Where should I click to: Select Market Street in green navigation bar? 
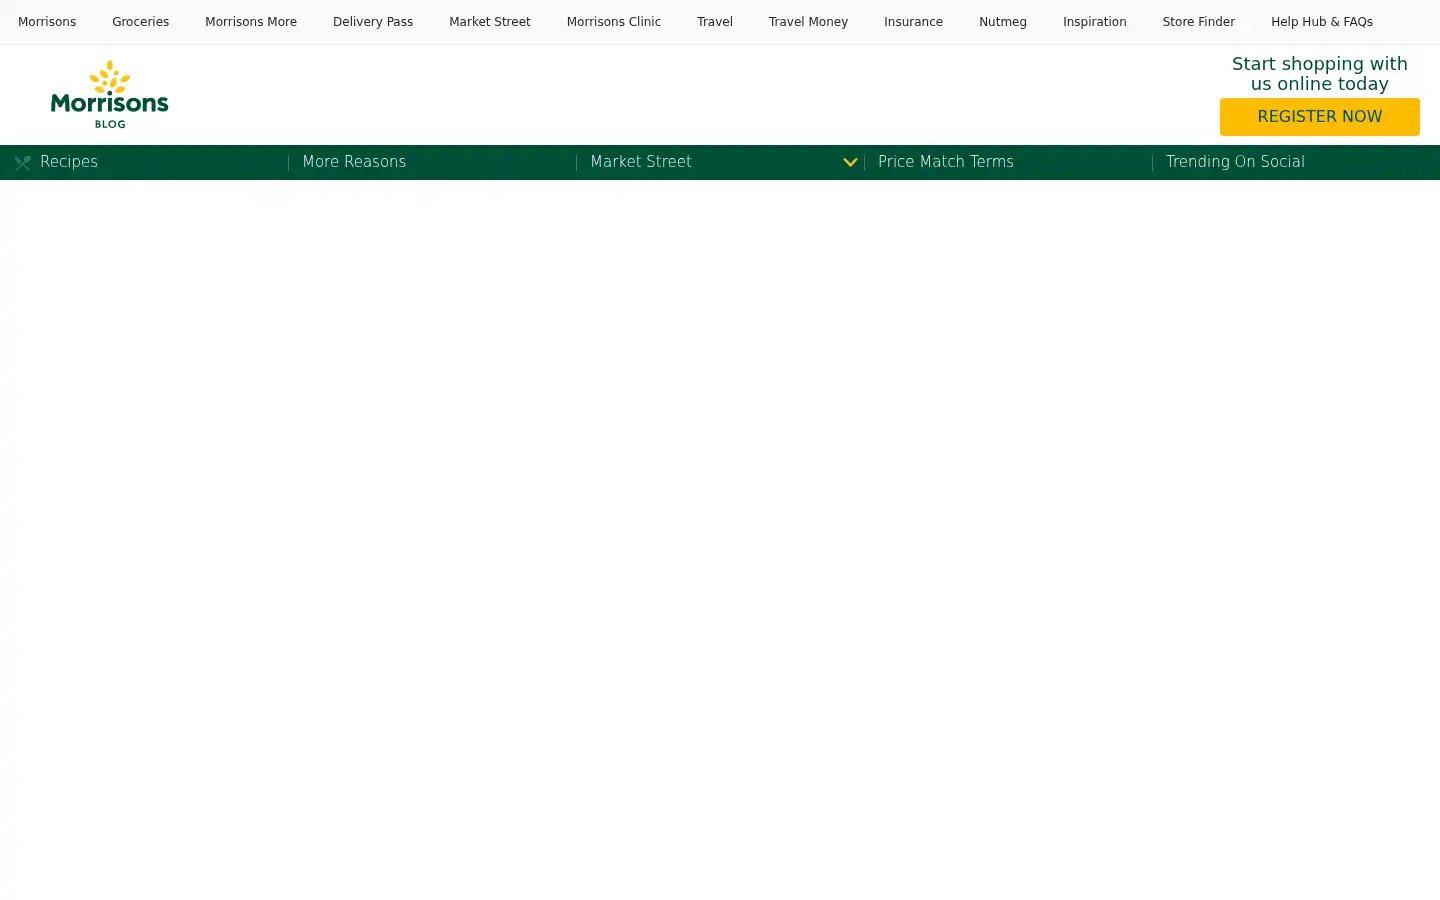coord(641,162)
